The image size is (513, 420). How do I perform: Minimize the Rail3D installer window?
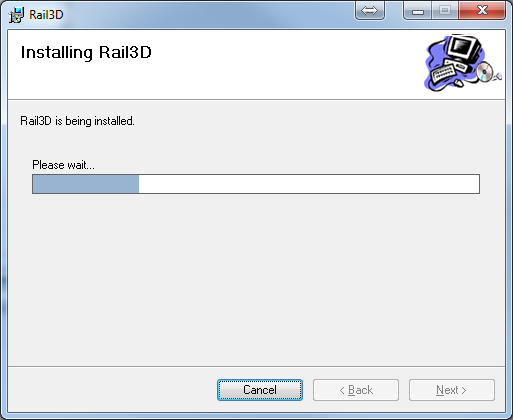[418, 10]
